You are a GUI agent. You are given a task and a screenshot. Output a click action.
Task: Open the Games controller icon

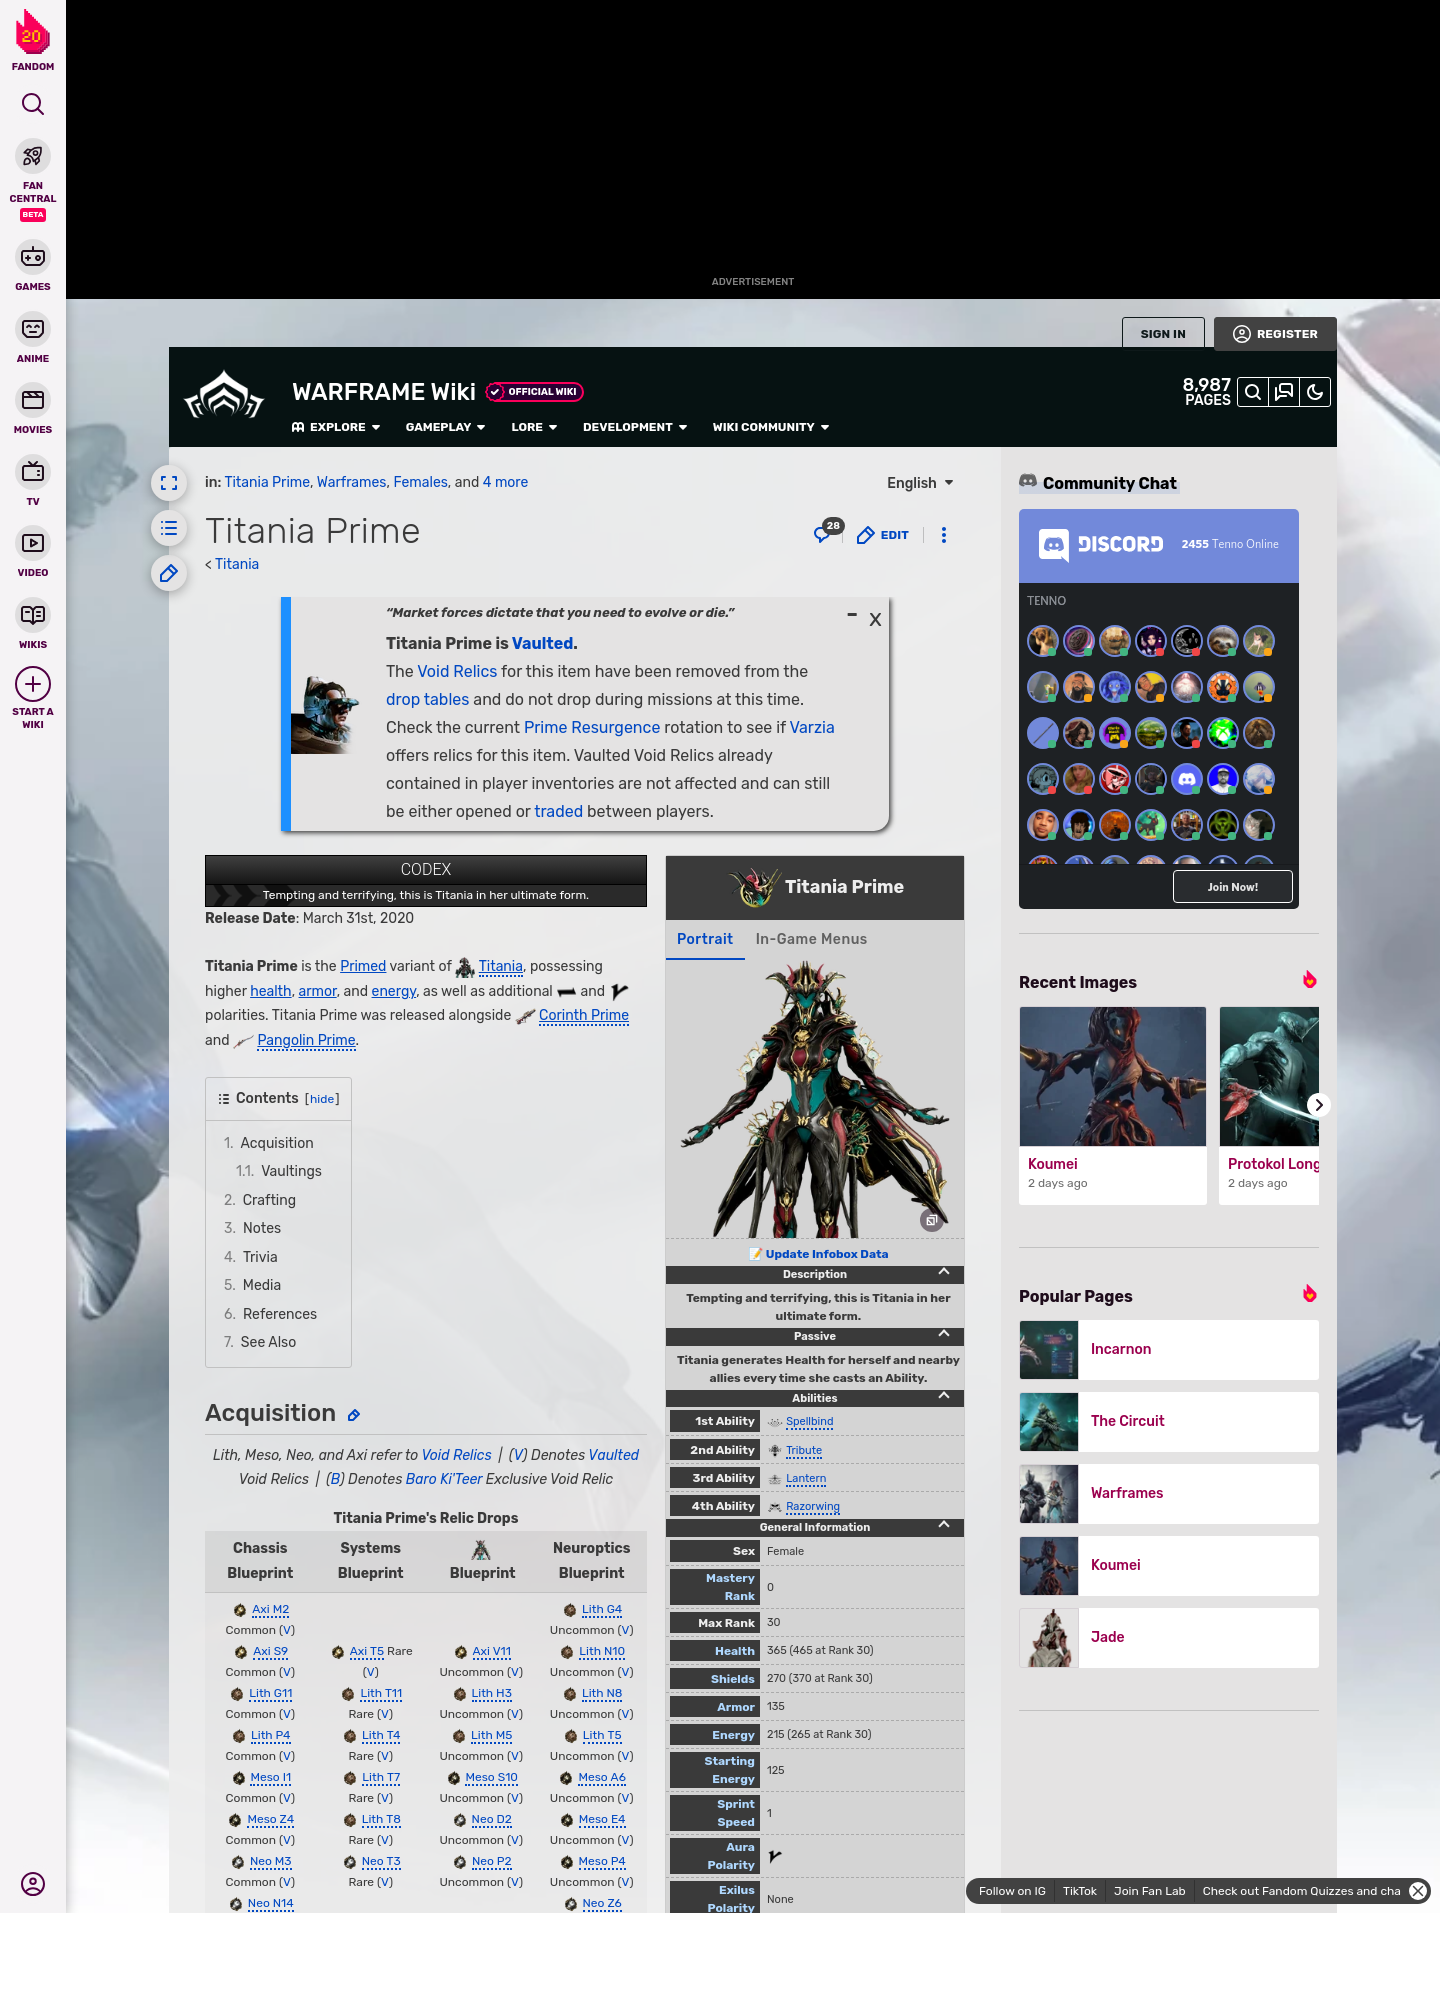33,257
